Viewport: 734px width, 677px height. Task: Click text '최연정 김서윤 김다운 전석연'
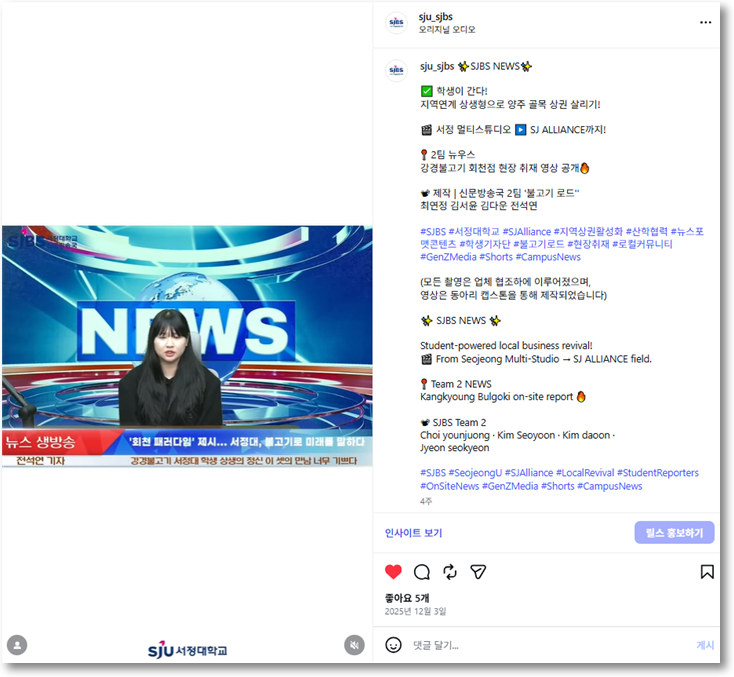tap(478, 206)
